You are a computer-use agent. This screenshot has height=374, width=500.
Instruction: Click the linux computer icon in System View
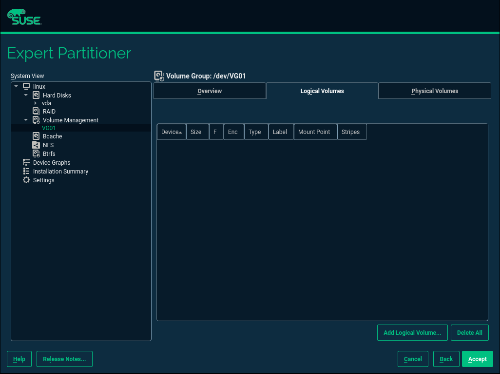click(26, 86)
